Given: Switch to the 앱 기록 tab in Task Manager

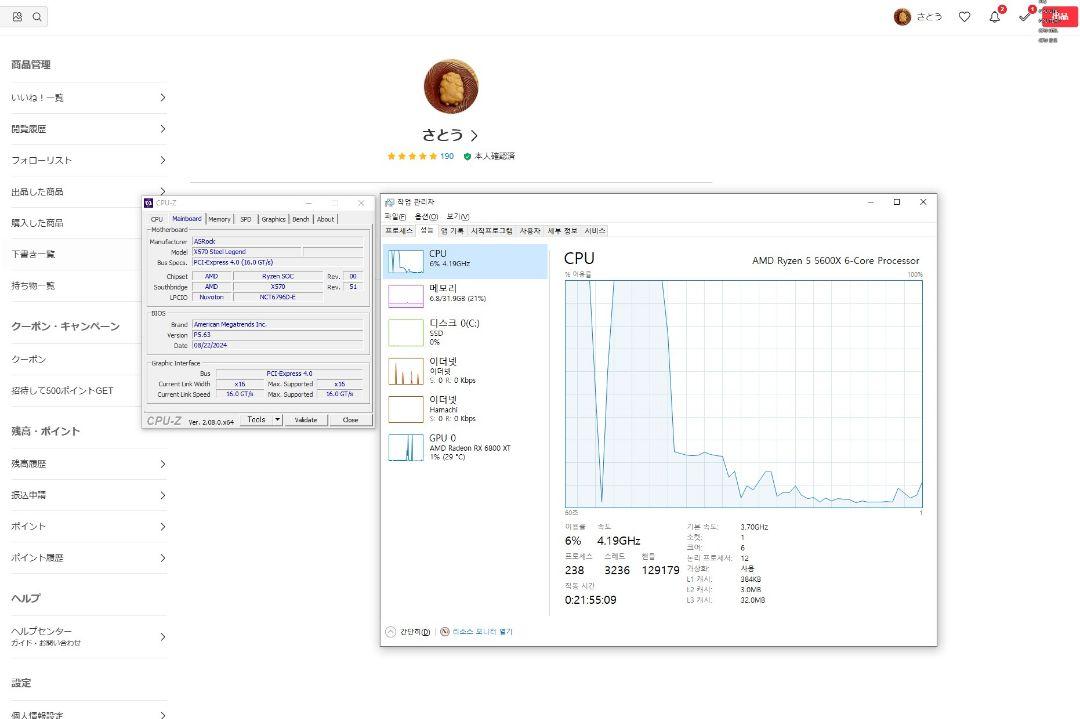Looking at the screenshot, I should click(x=453, y=231).
